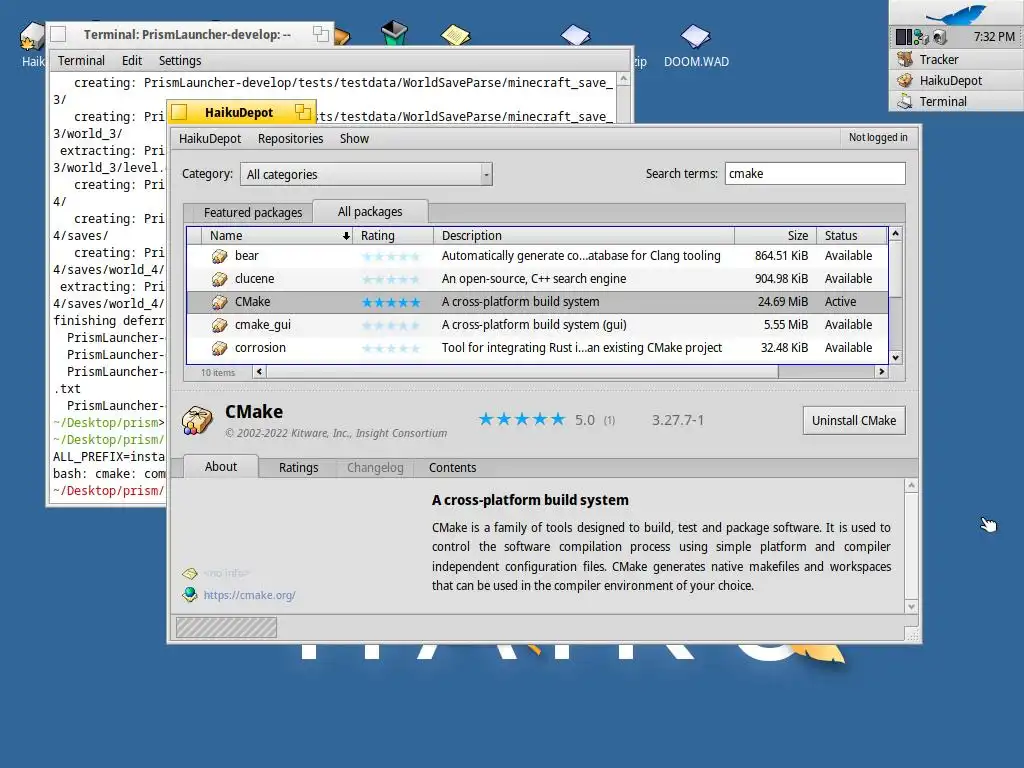The height and width of the screenshot is (768, 1024).
Task: Select the All packages tab
Action: [370, 212]
